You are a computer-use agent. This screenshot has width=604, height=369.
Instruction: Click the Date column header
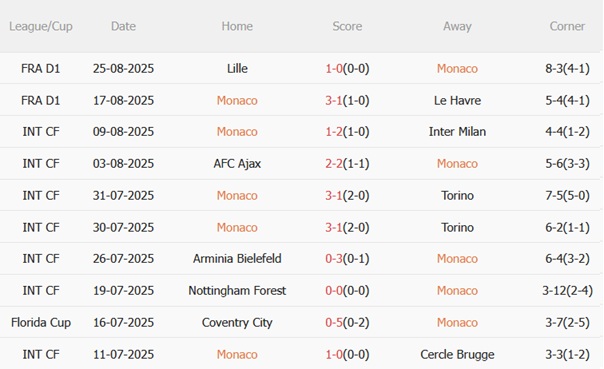[123, 26]
